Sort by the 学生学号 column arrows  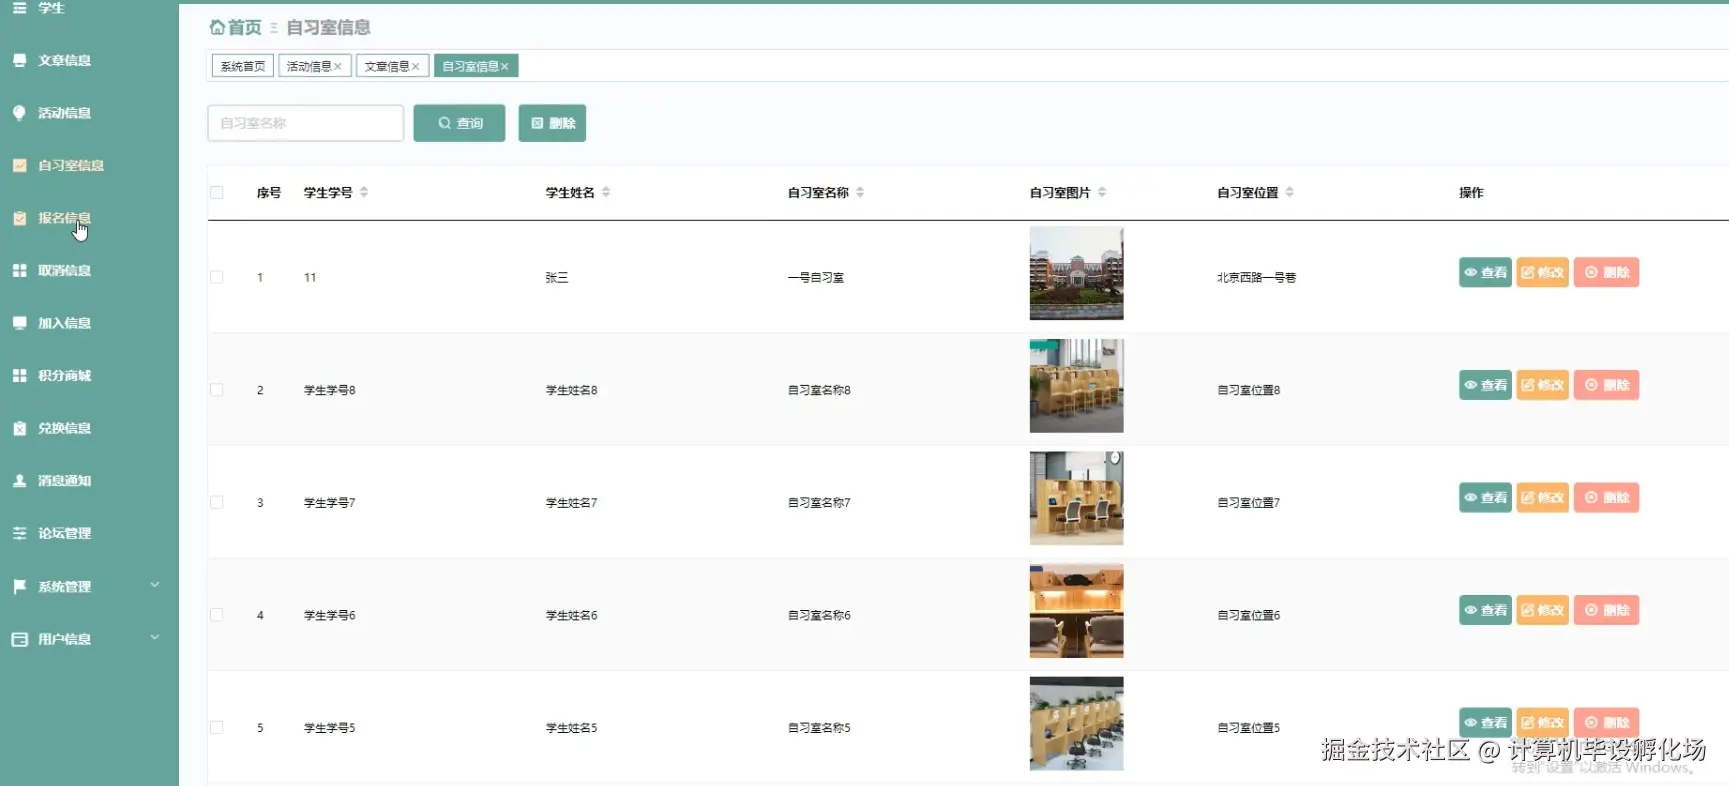364,192
